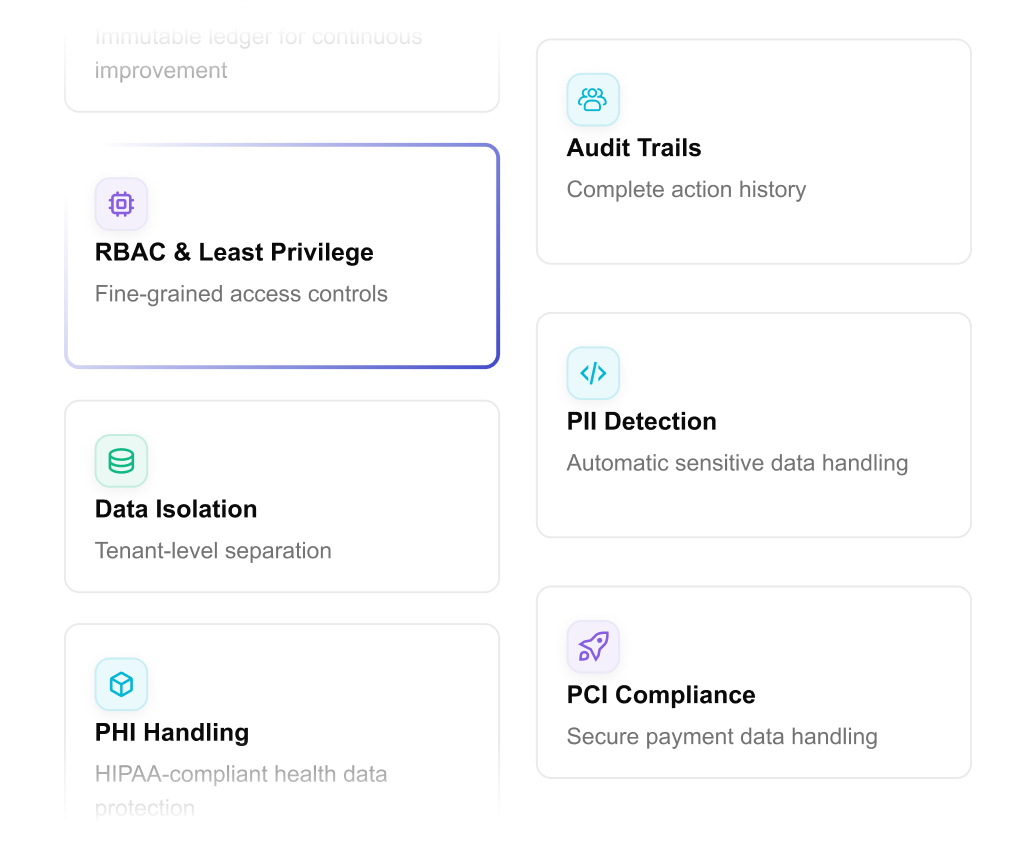Select the Data Isolation title
Screen dimensions: 1032x854
coord(176,509)
